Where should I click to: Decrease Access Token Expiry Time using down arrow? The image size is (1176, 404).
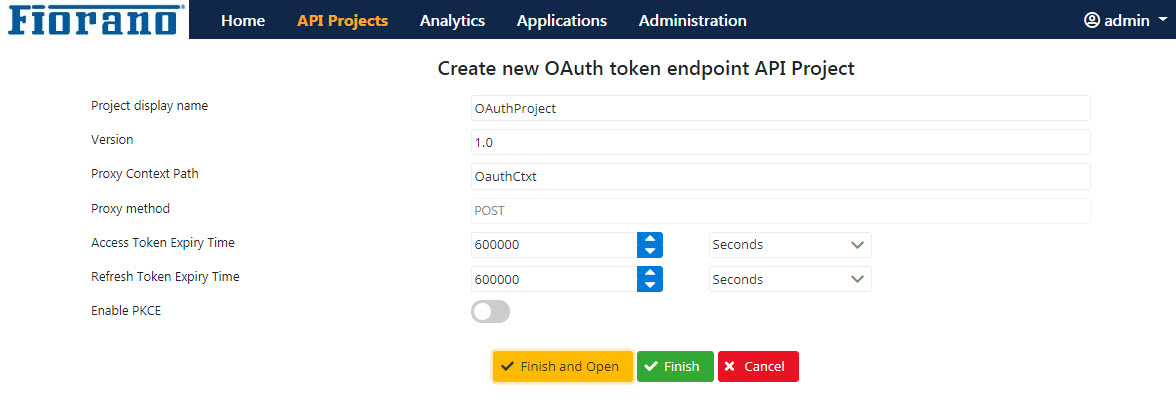click(x=650, y=251)
